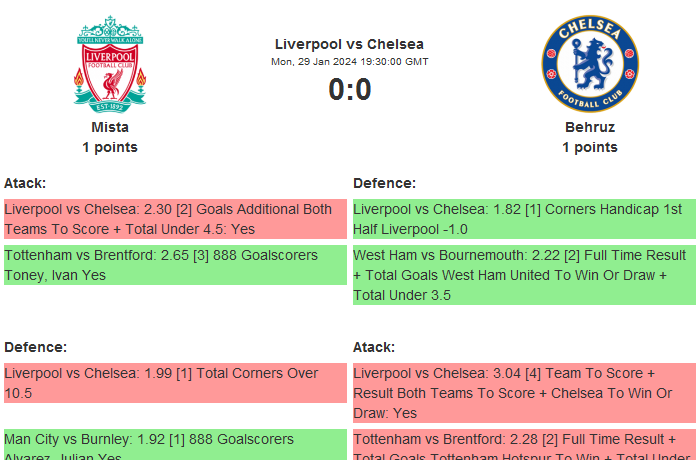This screenshot has height=460, width=700.
Task: Click the Chelsea club crest
Action: (x=589, y=63)
